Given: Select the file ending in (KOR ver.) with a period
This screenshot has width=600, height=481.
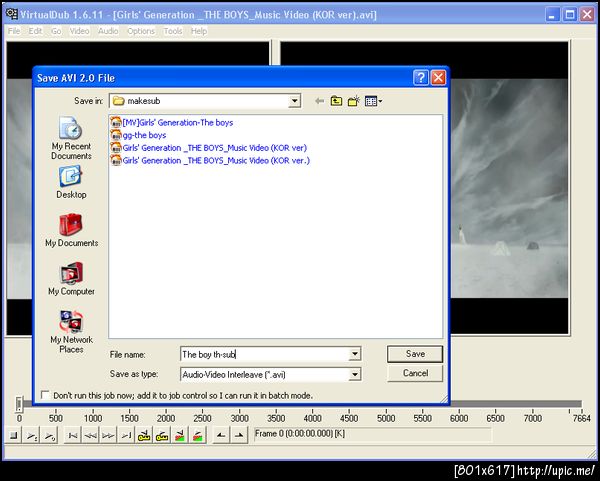Looking at the screenshot, I should [x=210, y=160].
